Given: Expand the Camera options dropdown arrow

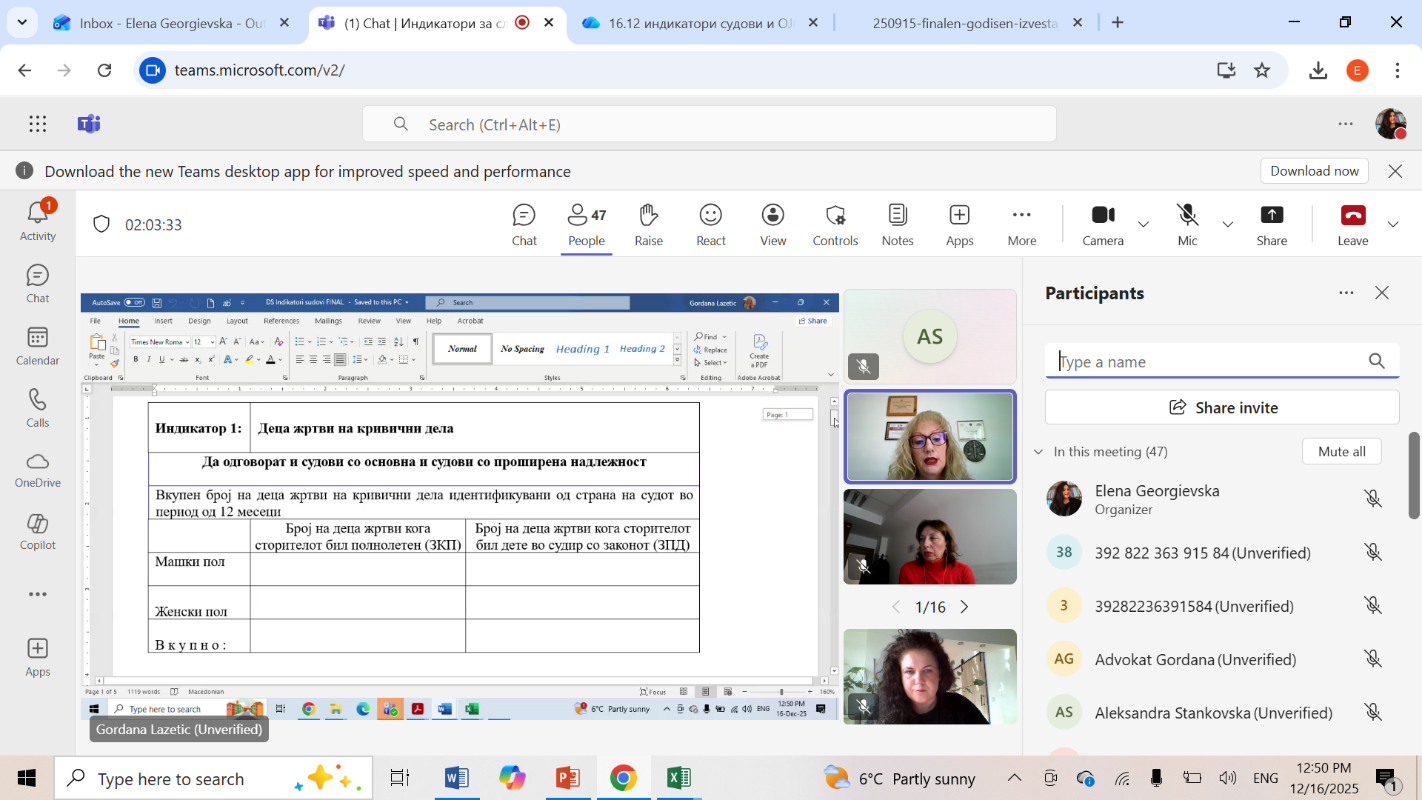Looking at the screenshot, I should coord(1144,224).
